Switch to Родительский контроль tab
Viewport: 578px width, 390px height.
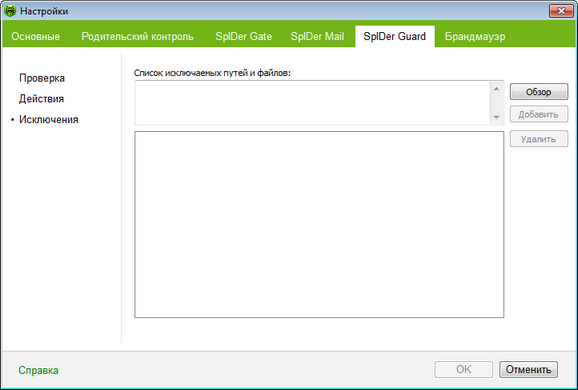pos(137,36)
